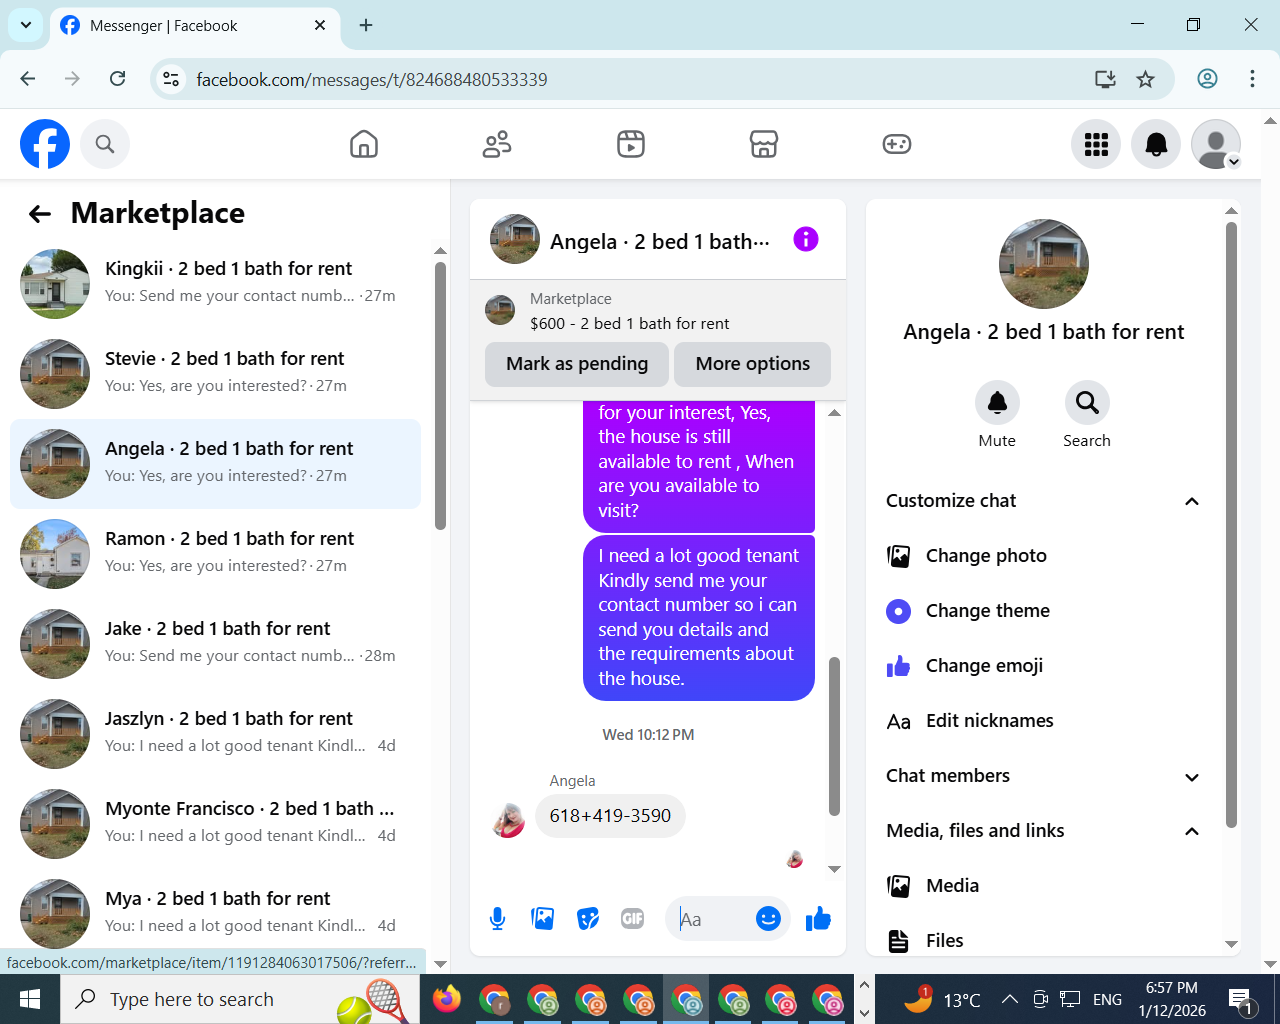
Task: Click Windows taskbar search box
Action: tap(240, 999)
